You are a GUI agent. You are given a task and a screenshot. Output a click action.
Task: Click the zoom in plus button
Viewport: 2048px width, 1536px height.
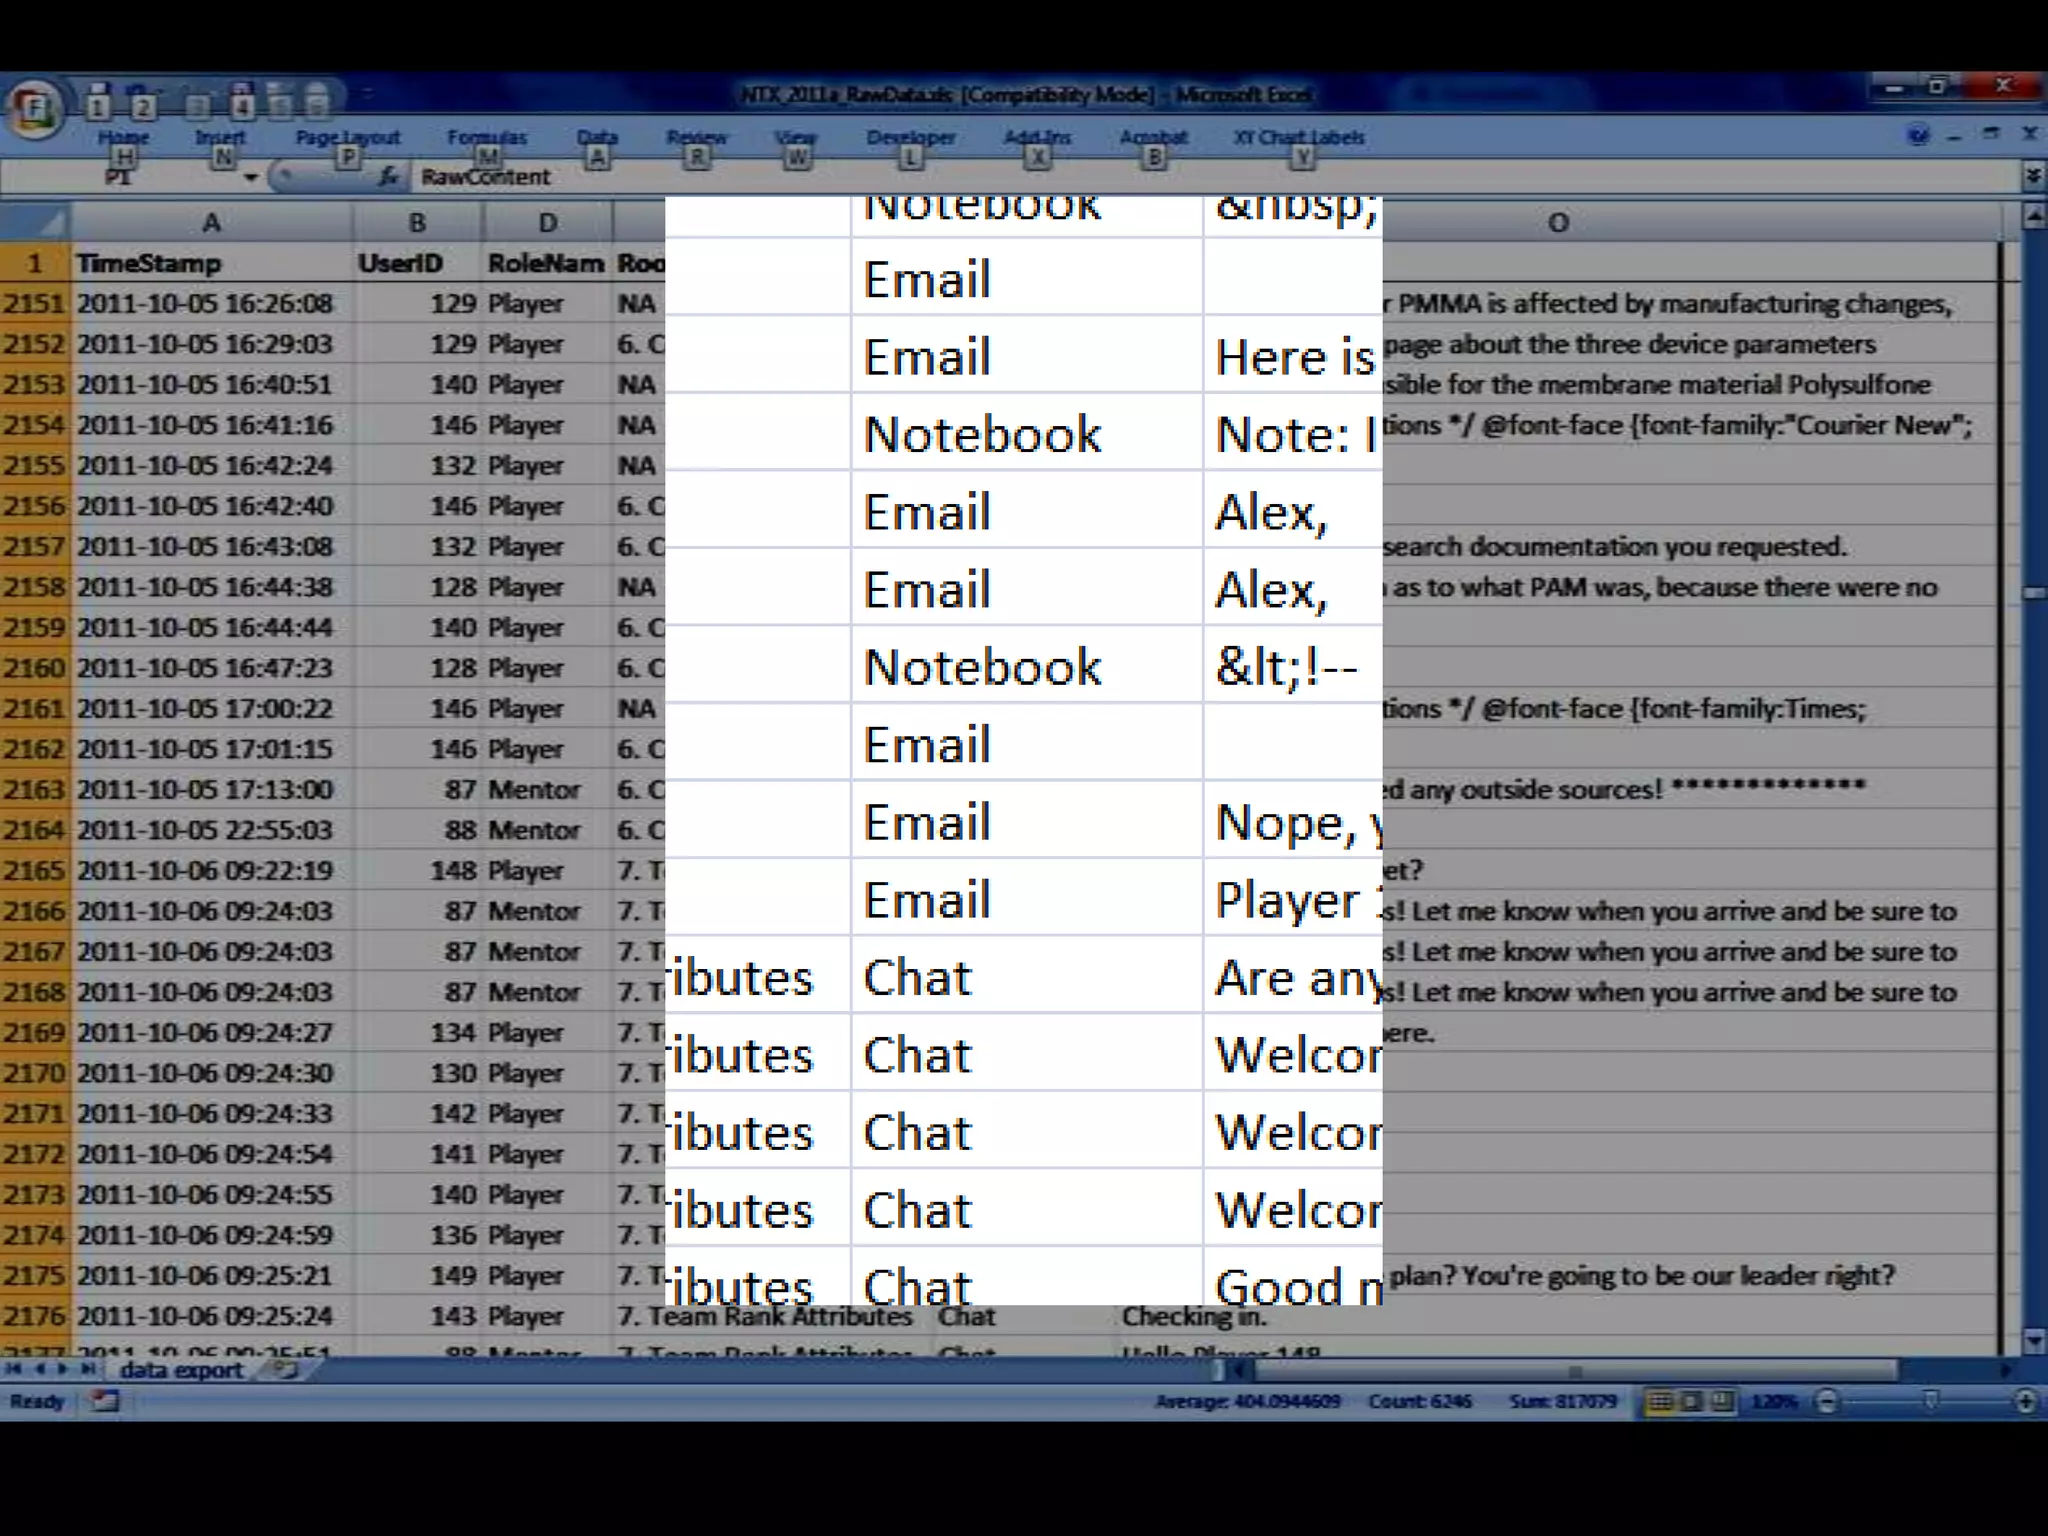(2025, 1402)
